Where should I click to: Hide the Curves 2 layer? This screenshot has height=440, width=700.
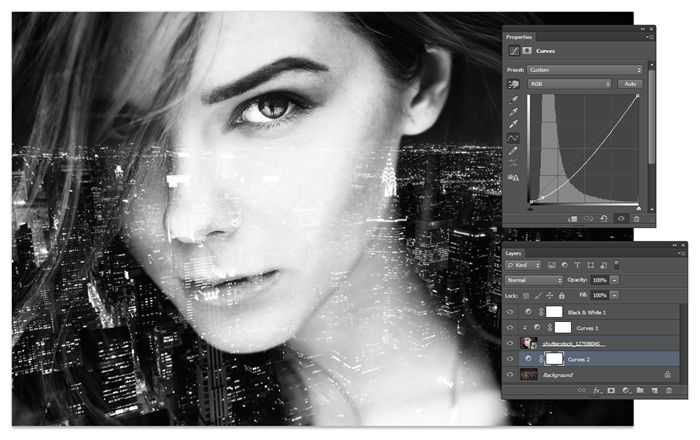click(x=510, y=359)
